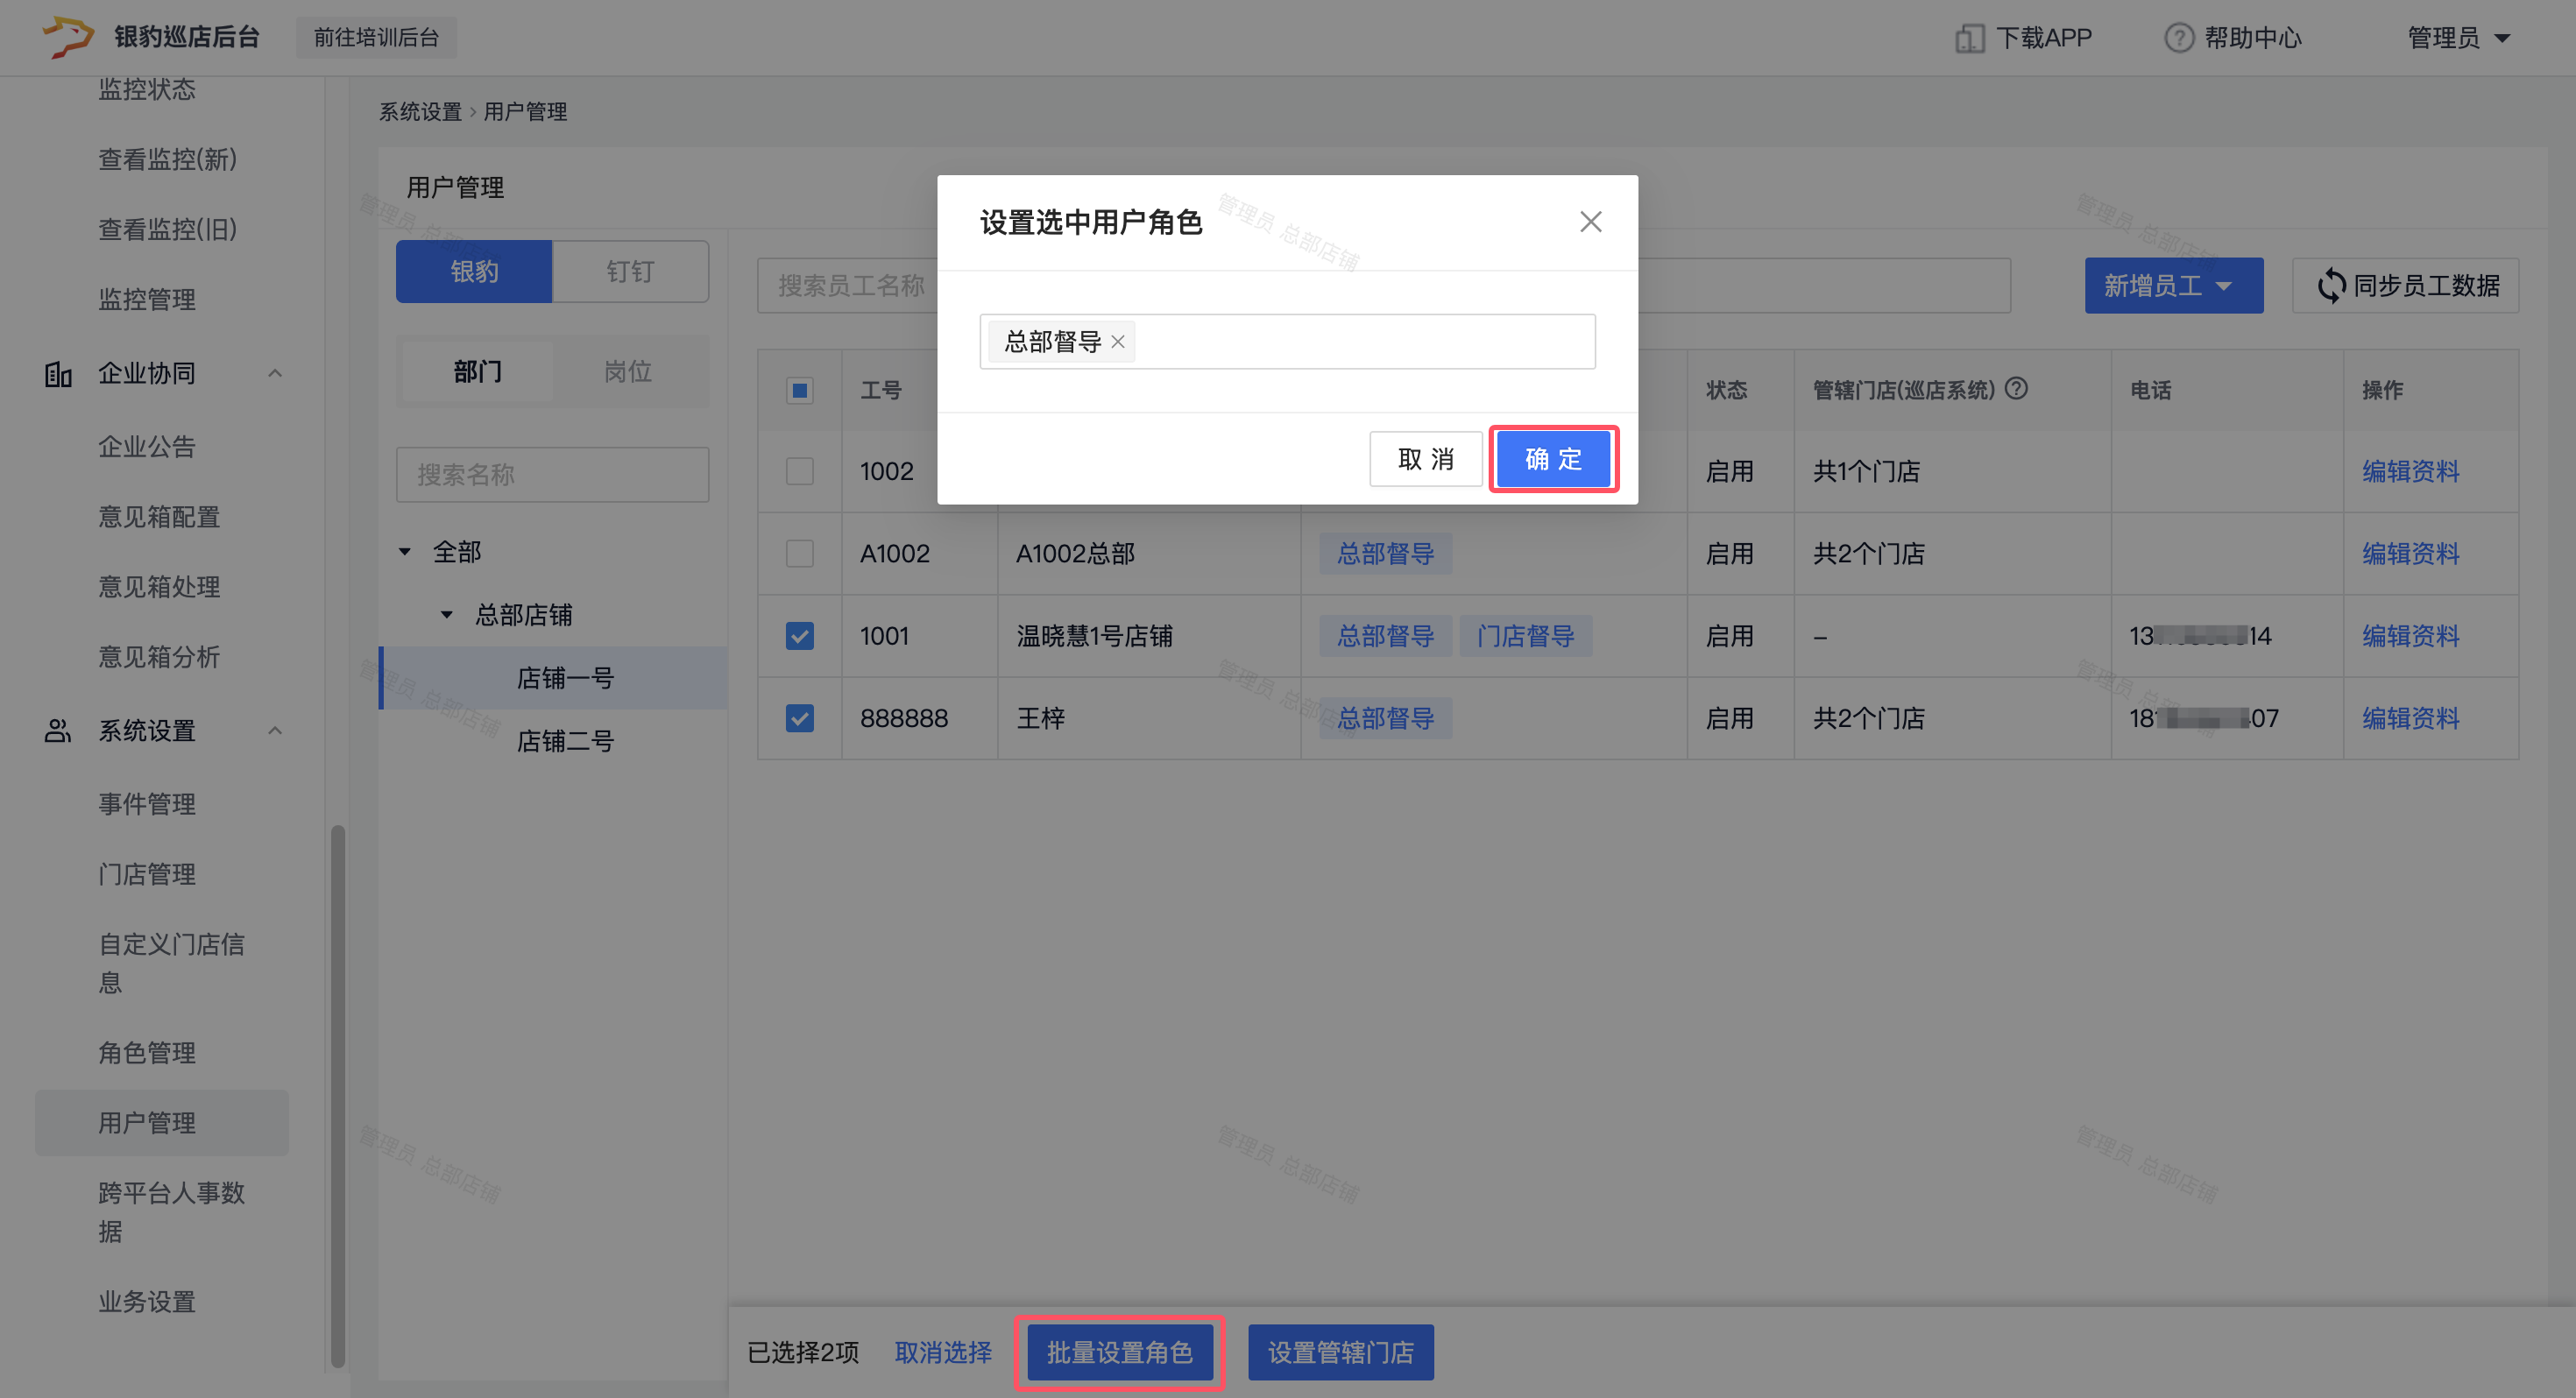Click the 企业协同 building icon

[x=58, y=374]
